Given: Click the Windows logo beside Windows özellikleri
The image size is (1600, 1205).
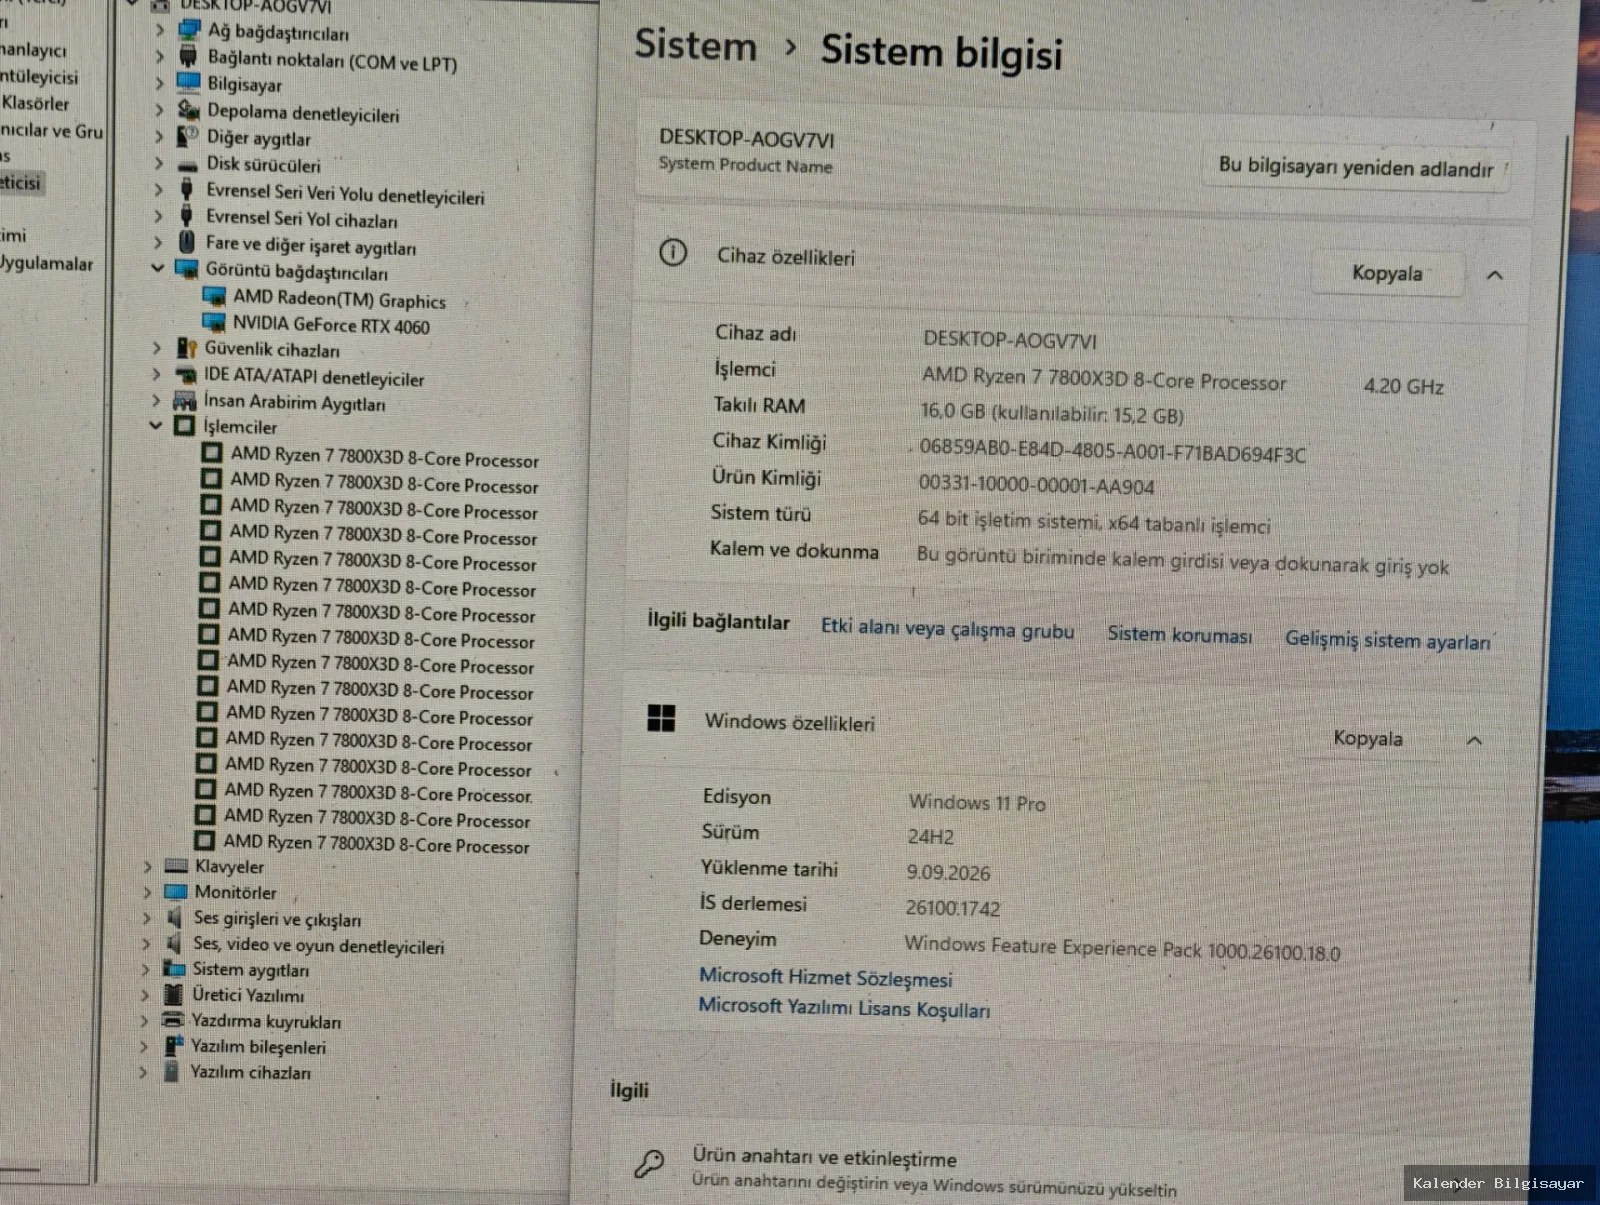Looking at the screenshot, I should 661,718.
